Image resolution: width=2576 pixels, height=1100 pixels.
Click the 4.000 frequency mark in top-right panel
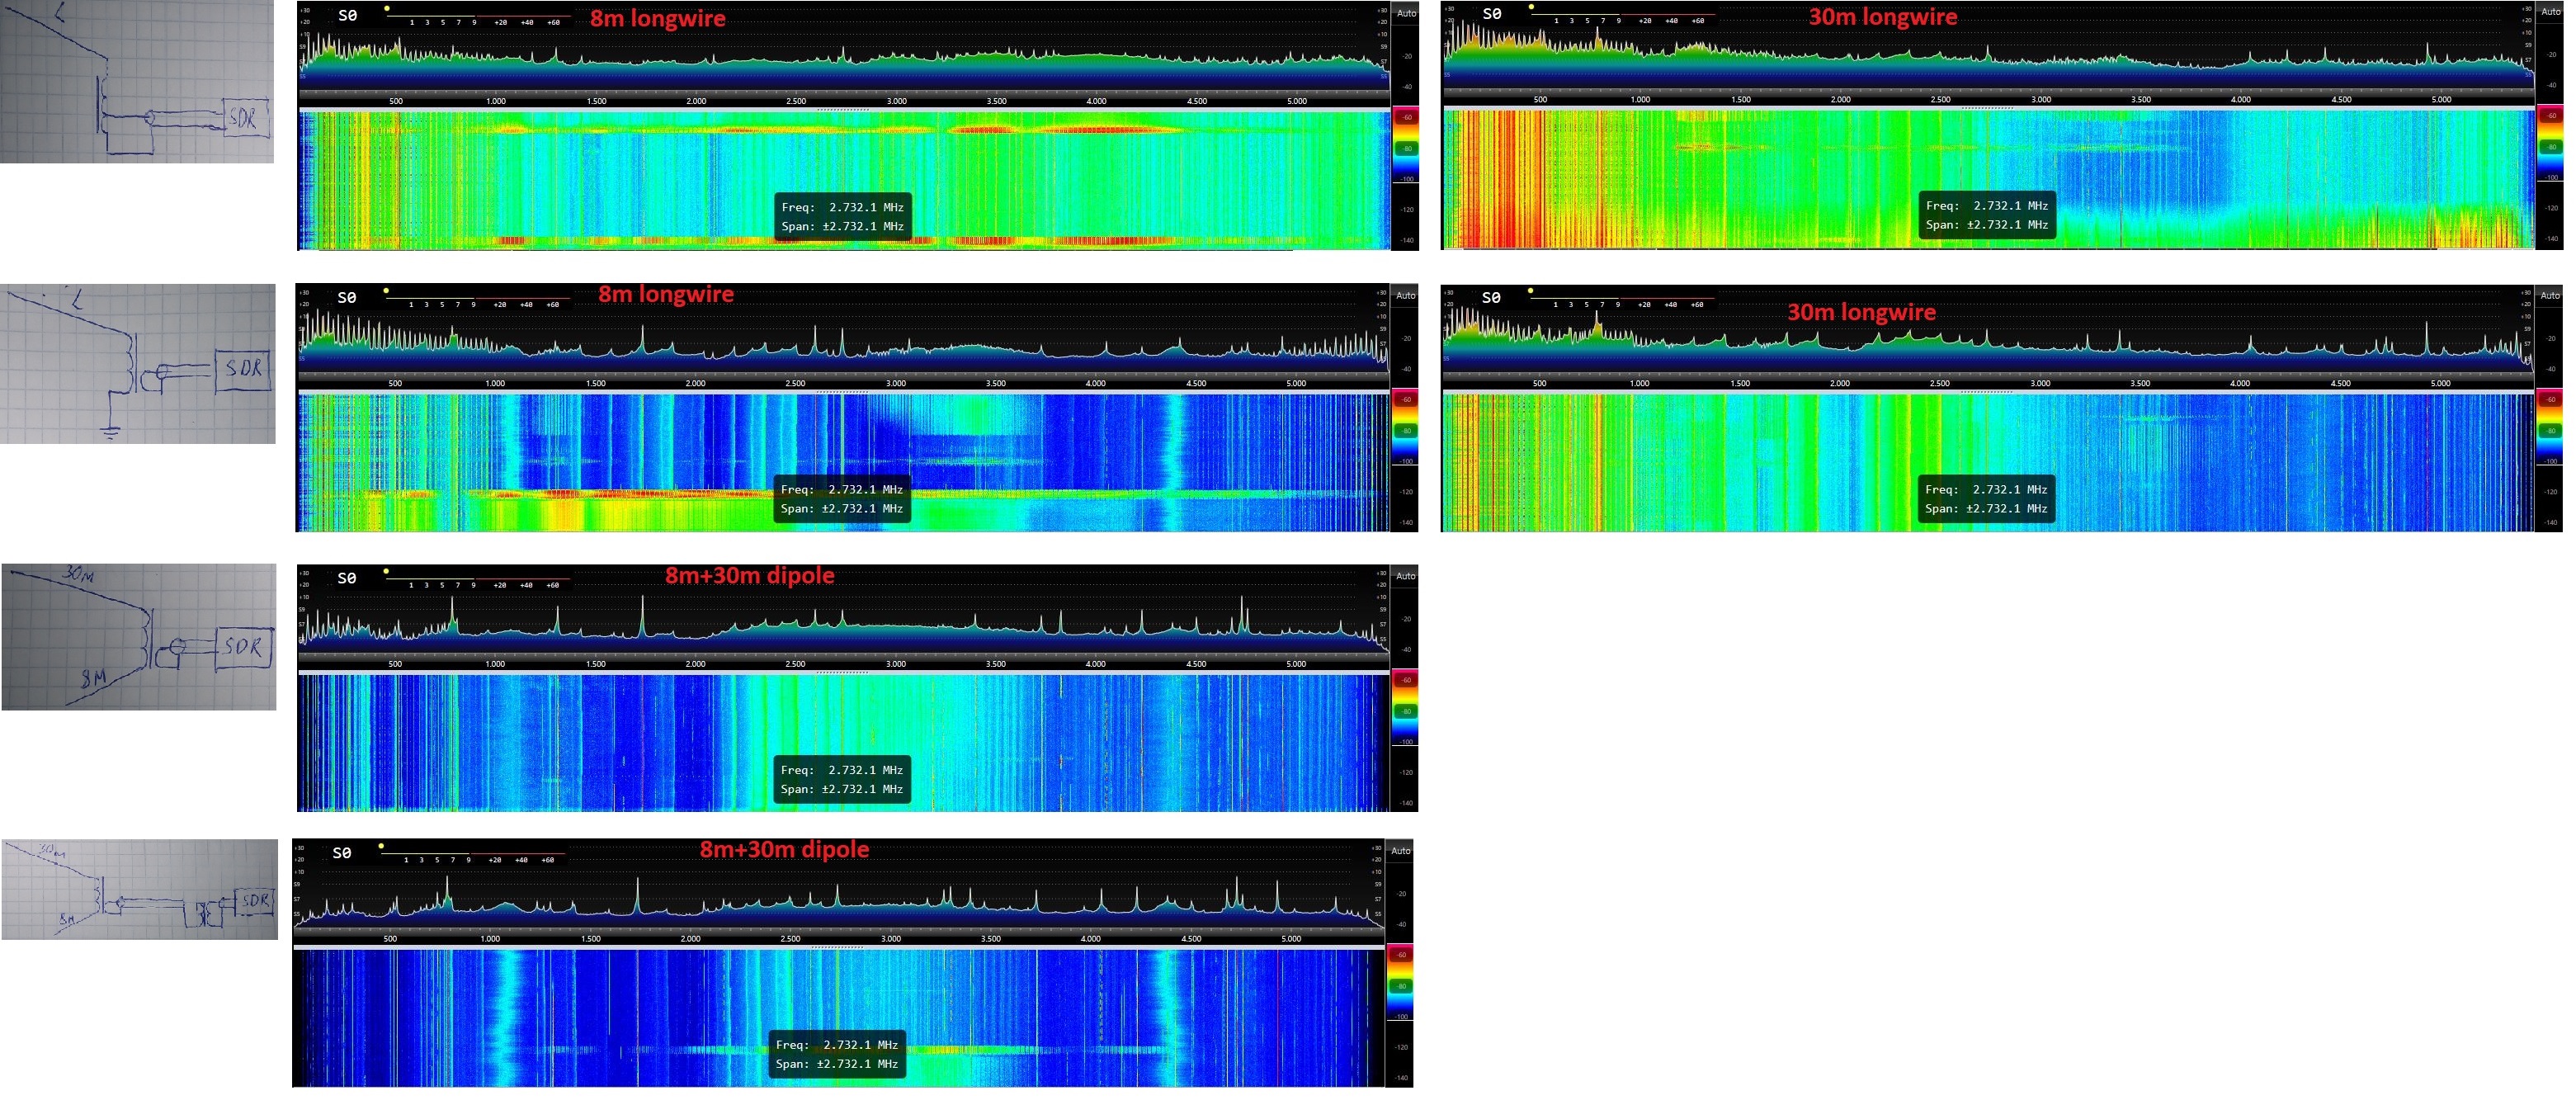pyautogui.click(x=2241, y=100)
